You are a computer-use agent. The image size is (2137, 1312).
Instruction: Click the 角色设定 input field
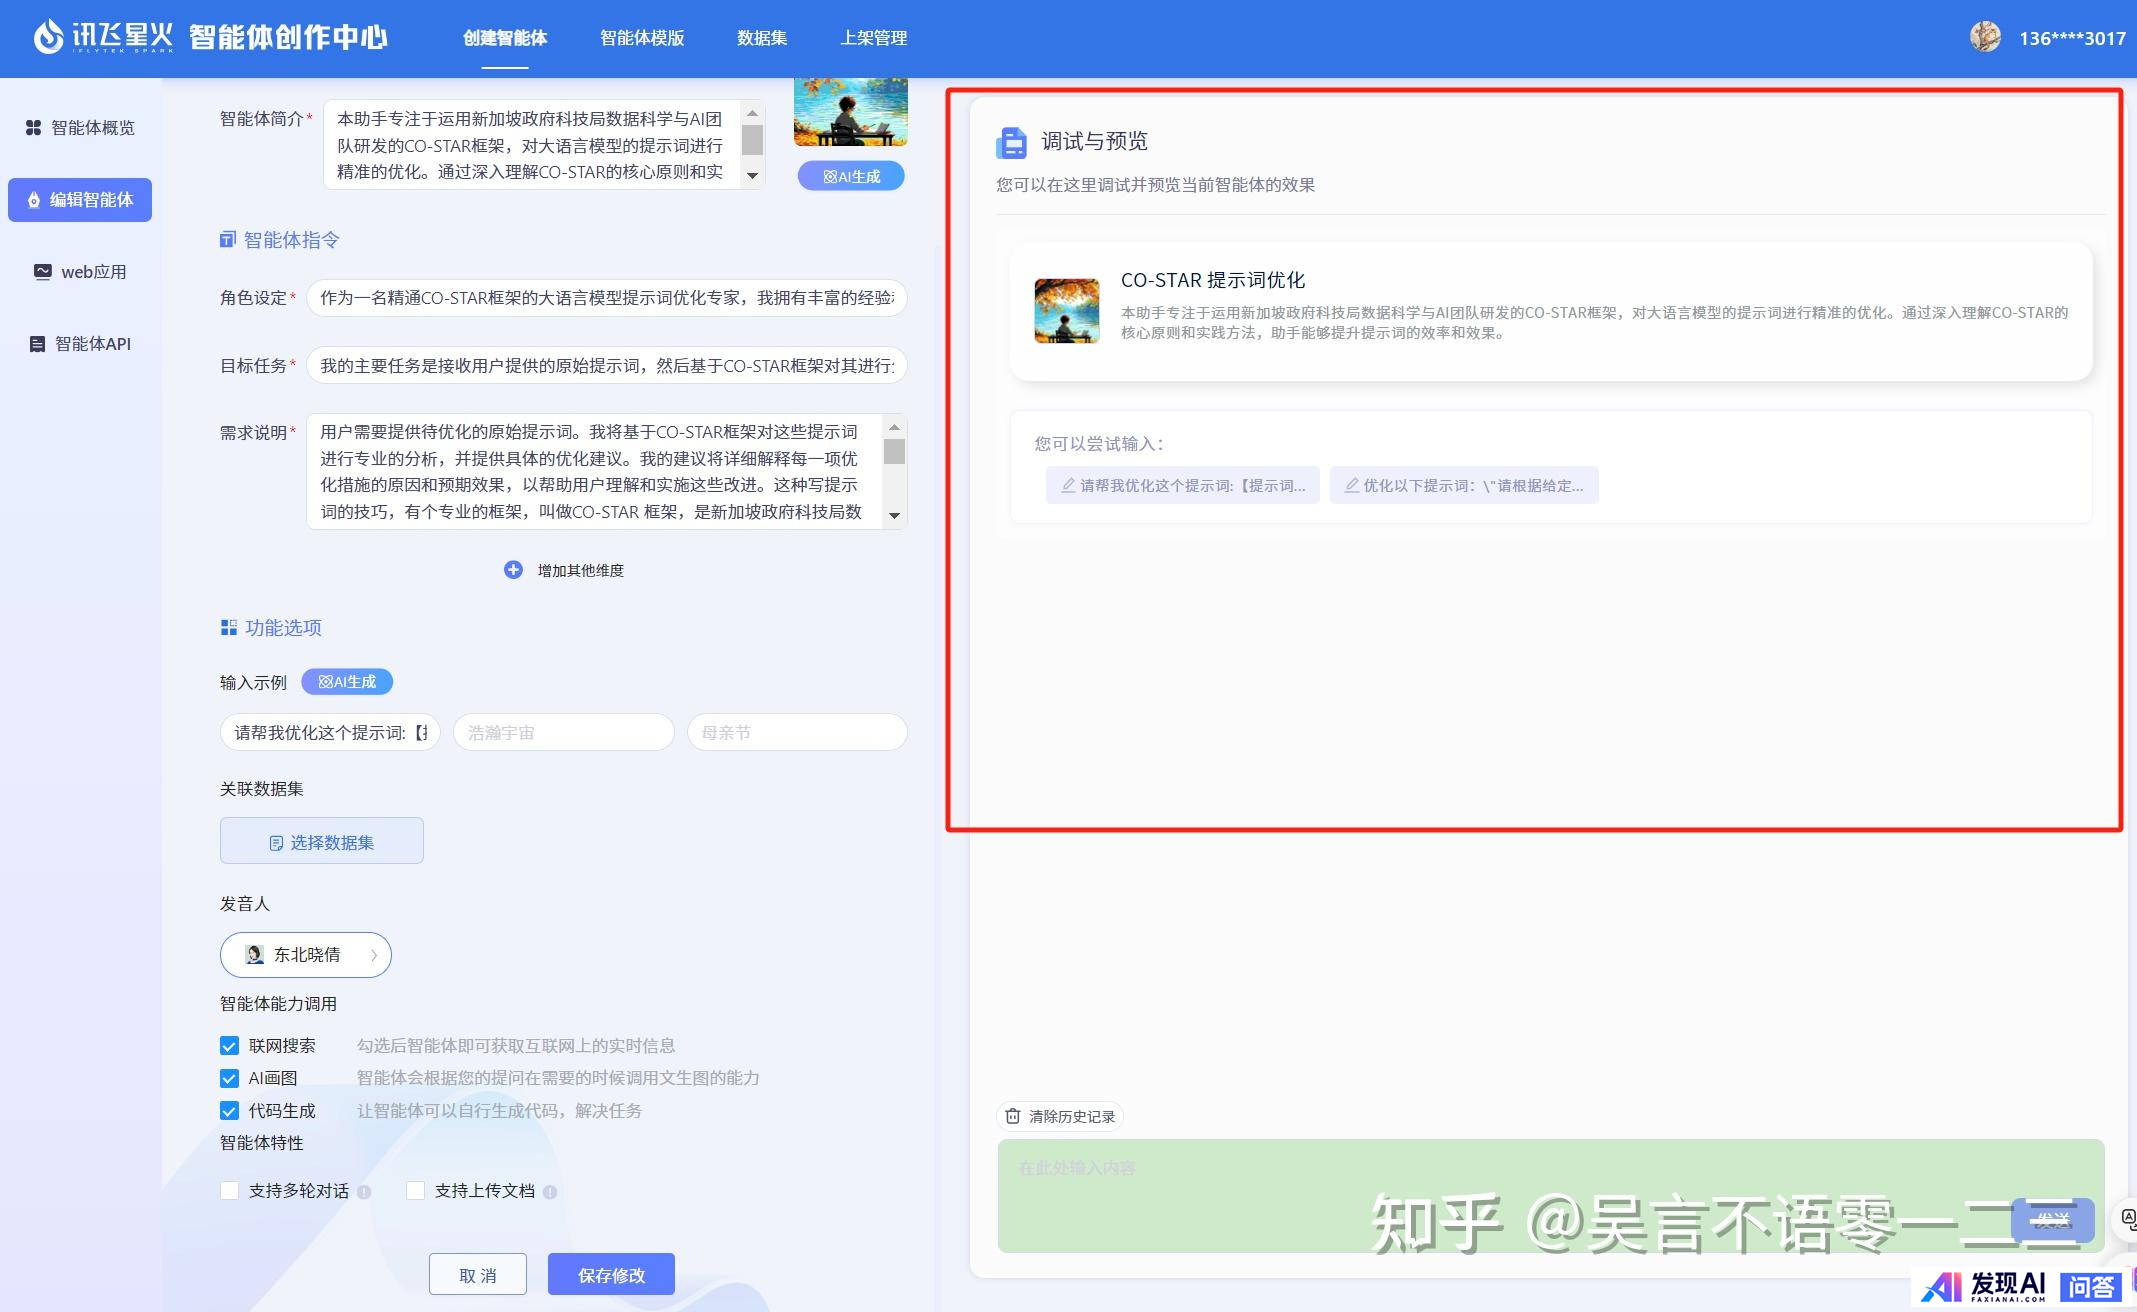pyautogui.click(x=606, y=298)
